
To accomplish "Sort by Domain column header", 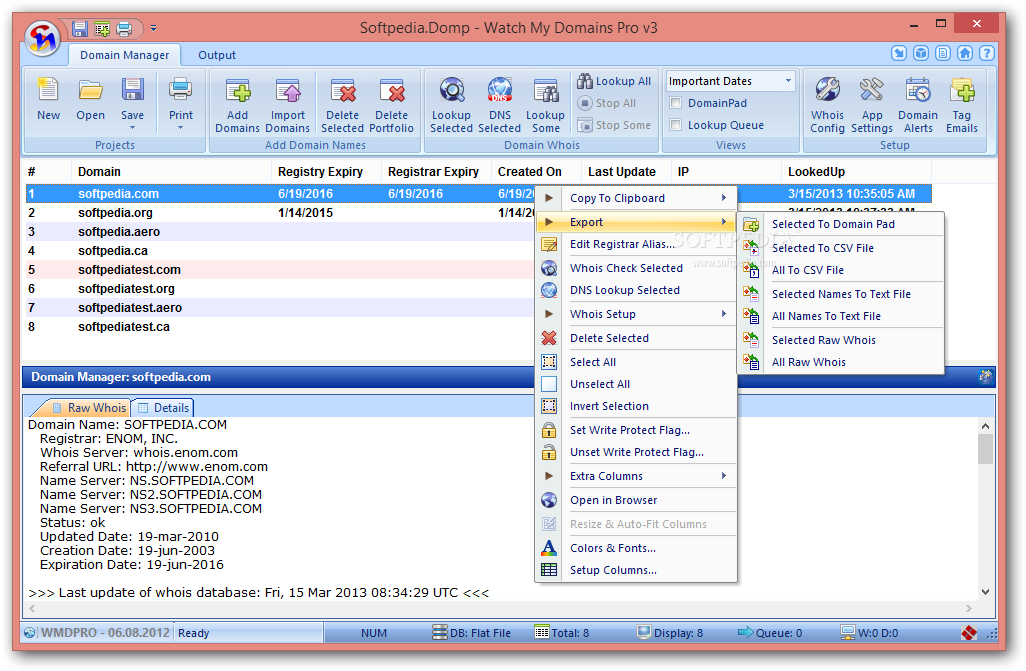I will (171, 172).
